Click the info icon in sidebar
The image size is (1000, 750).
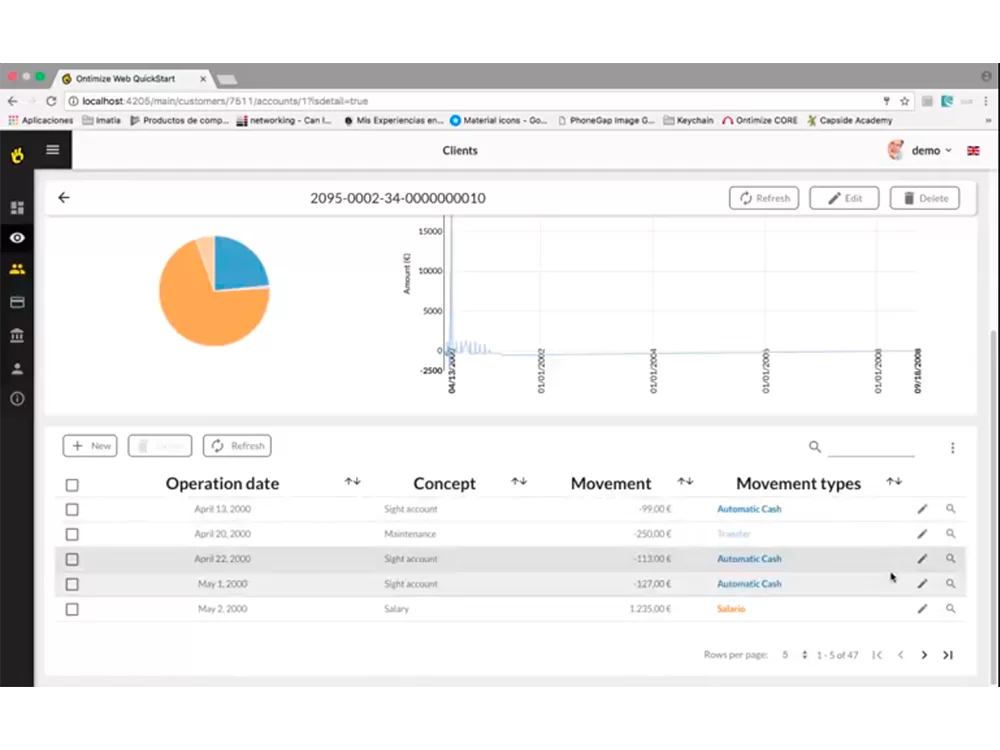pos(17,399)
